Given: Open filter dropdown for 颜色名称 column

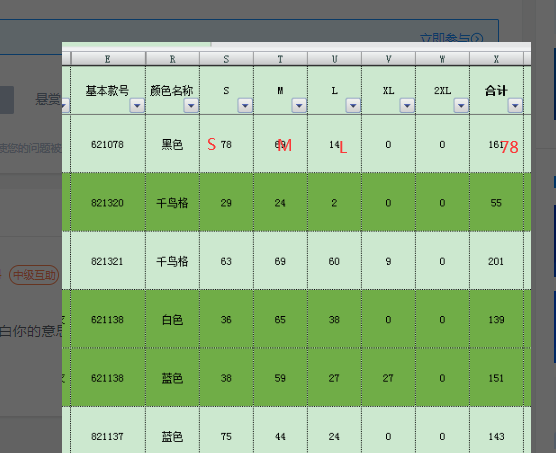Looking at the screenshot, I should 191,105.
